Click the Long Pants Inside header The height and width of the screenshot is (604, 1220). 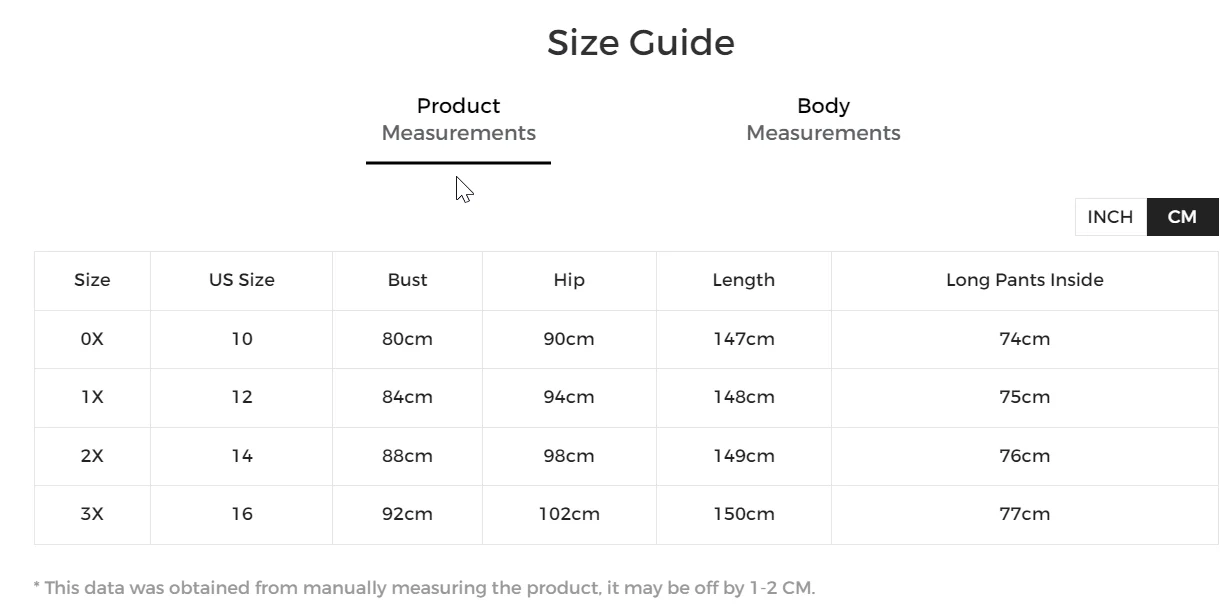pos(1024,281)
